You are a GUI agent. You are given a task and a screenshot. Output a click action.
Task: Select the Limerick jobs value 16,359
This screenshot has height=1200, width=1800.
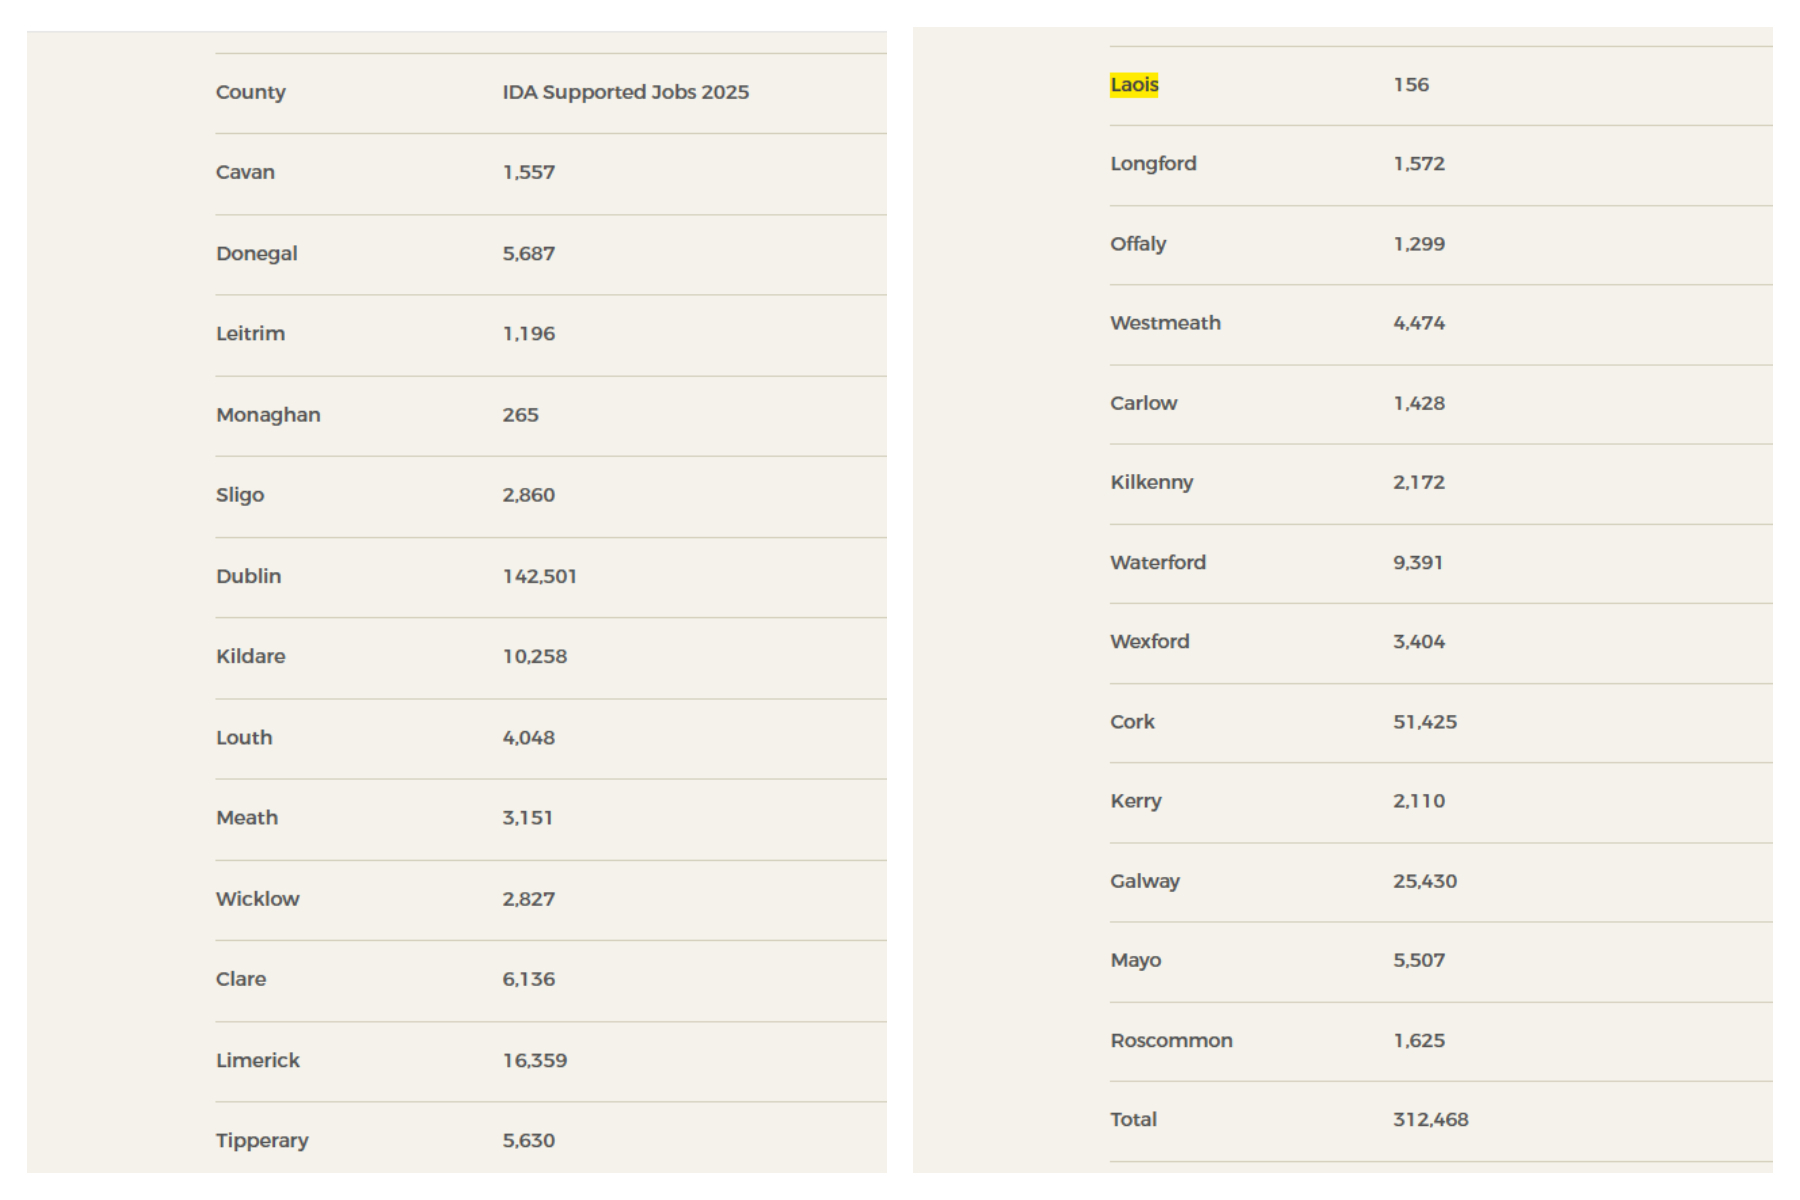pyautogui.click(x=534, y=1060)
